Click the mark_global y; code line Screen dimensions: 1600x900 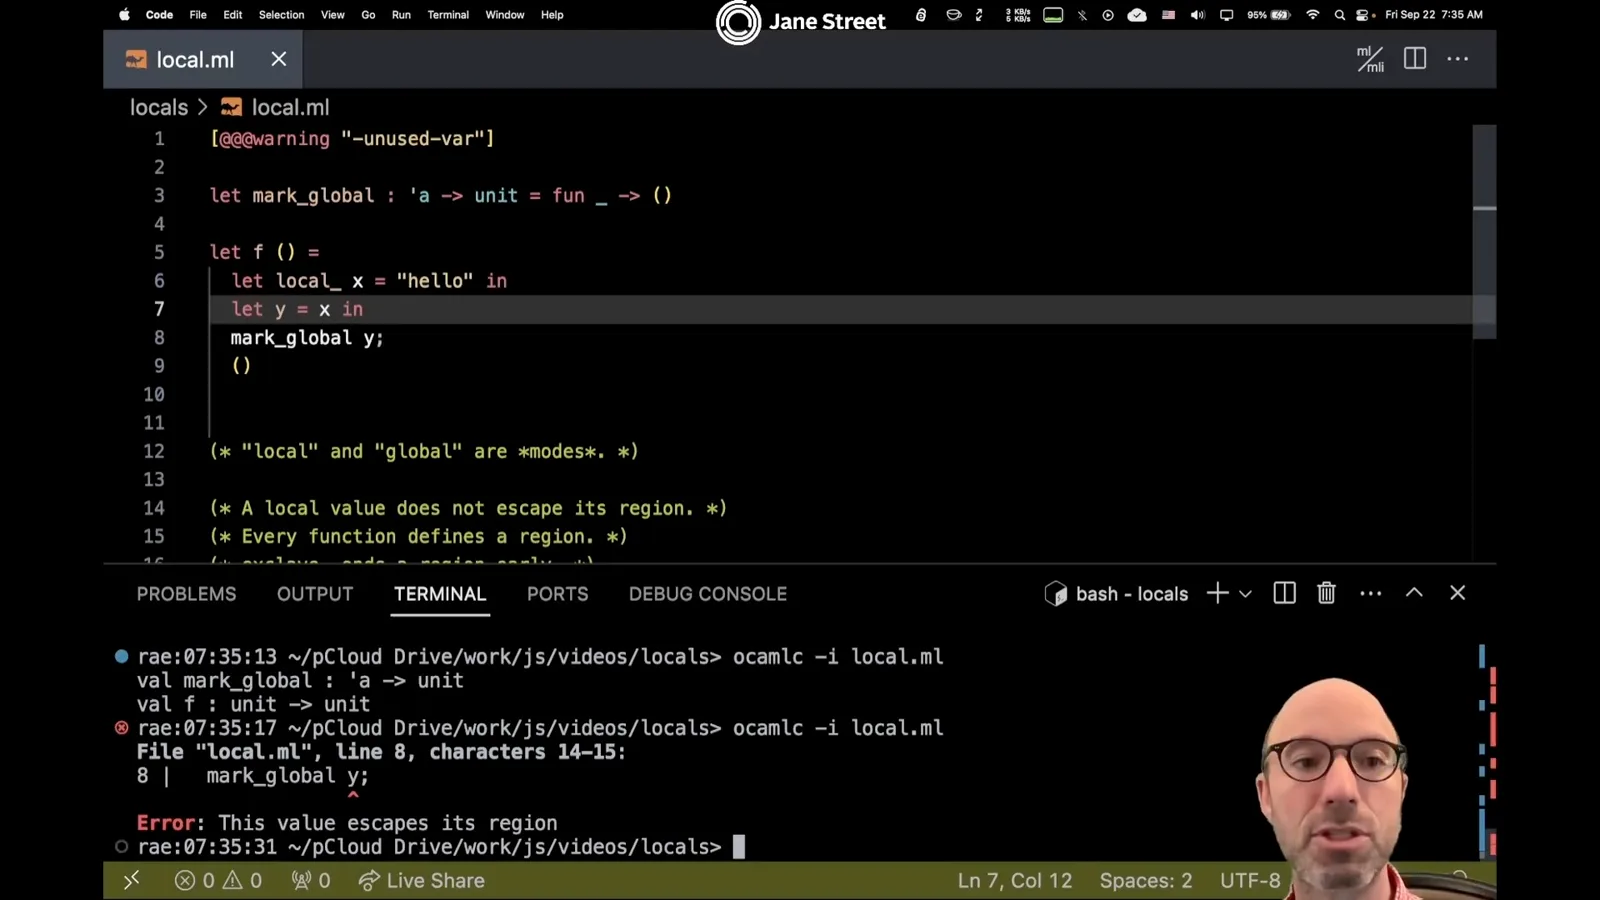pos(307,338)
